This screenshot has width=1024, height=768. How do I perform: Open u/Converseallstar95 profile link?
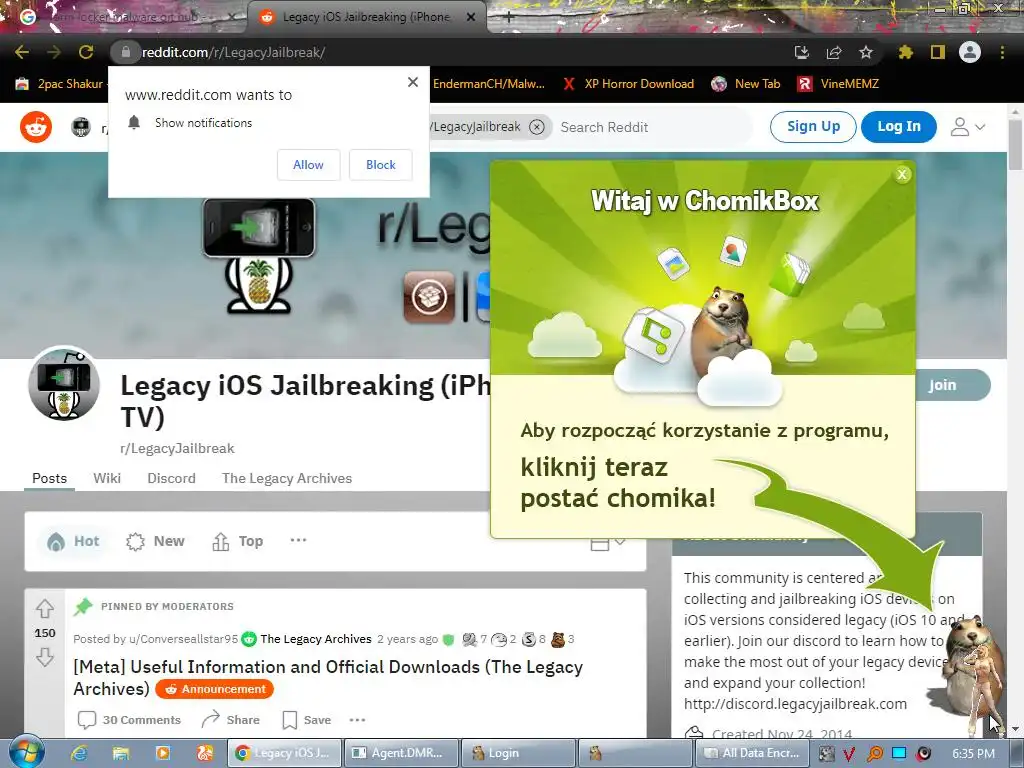[183, 639]
